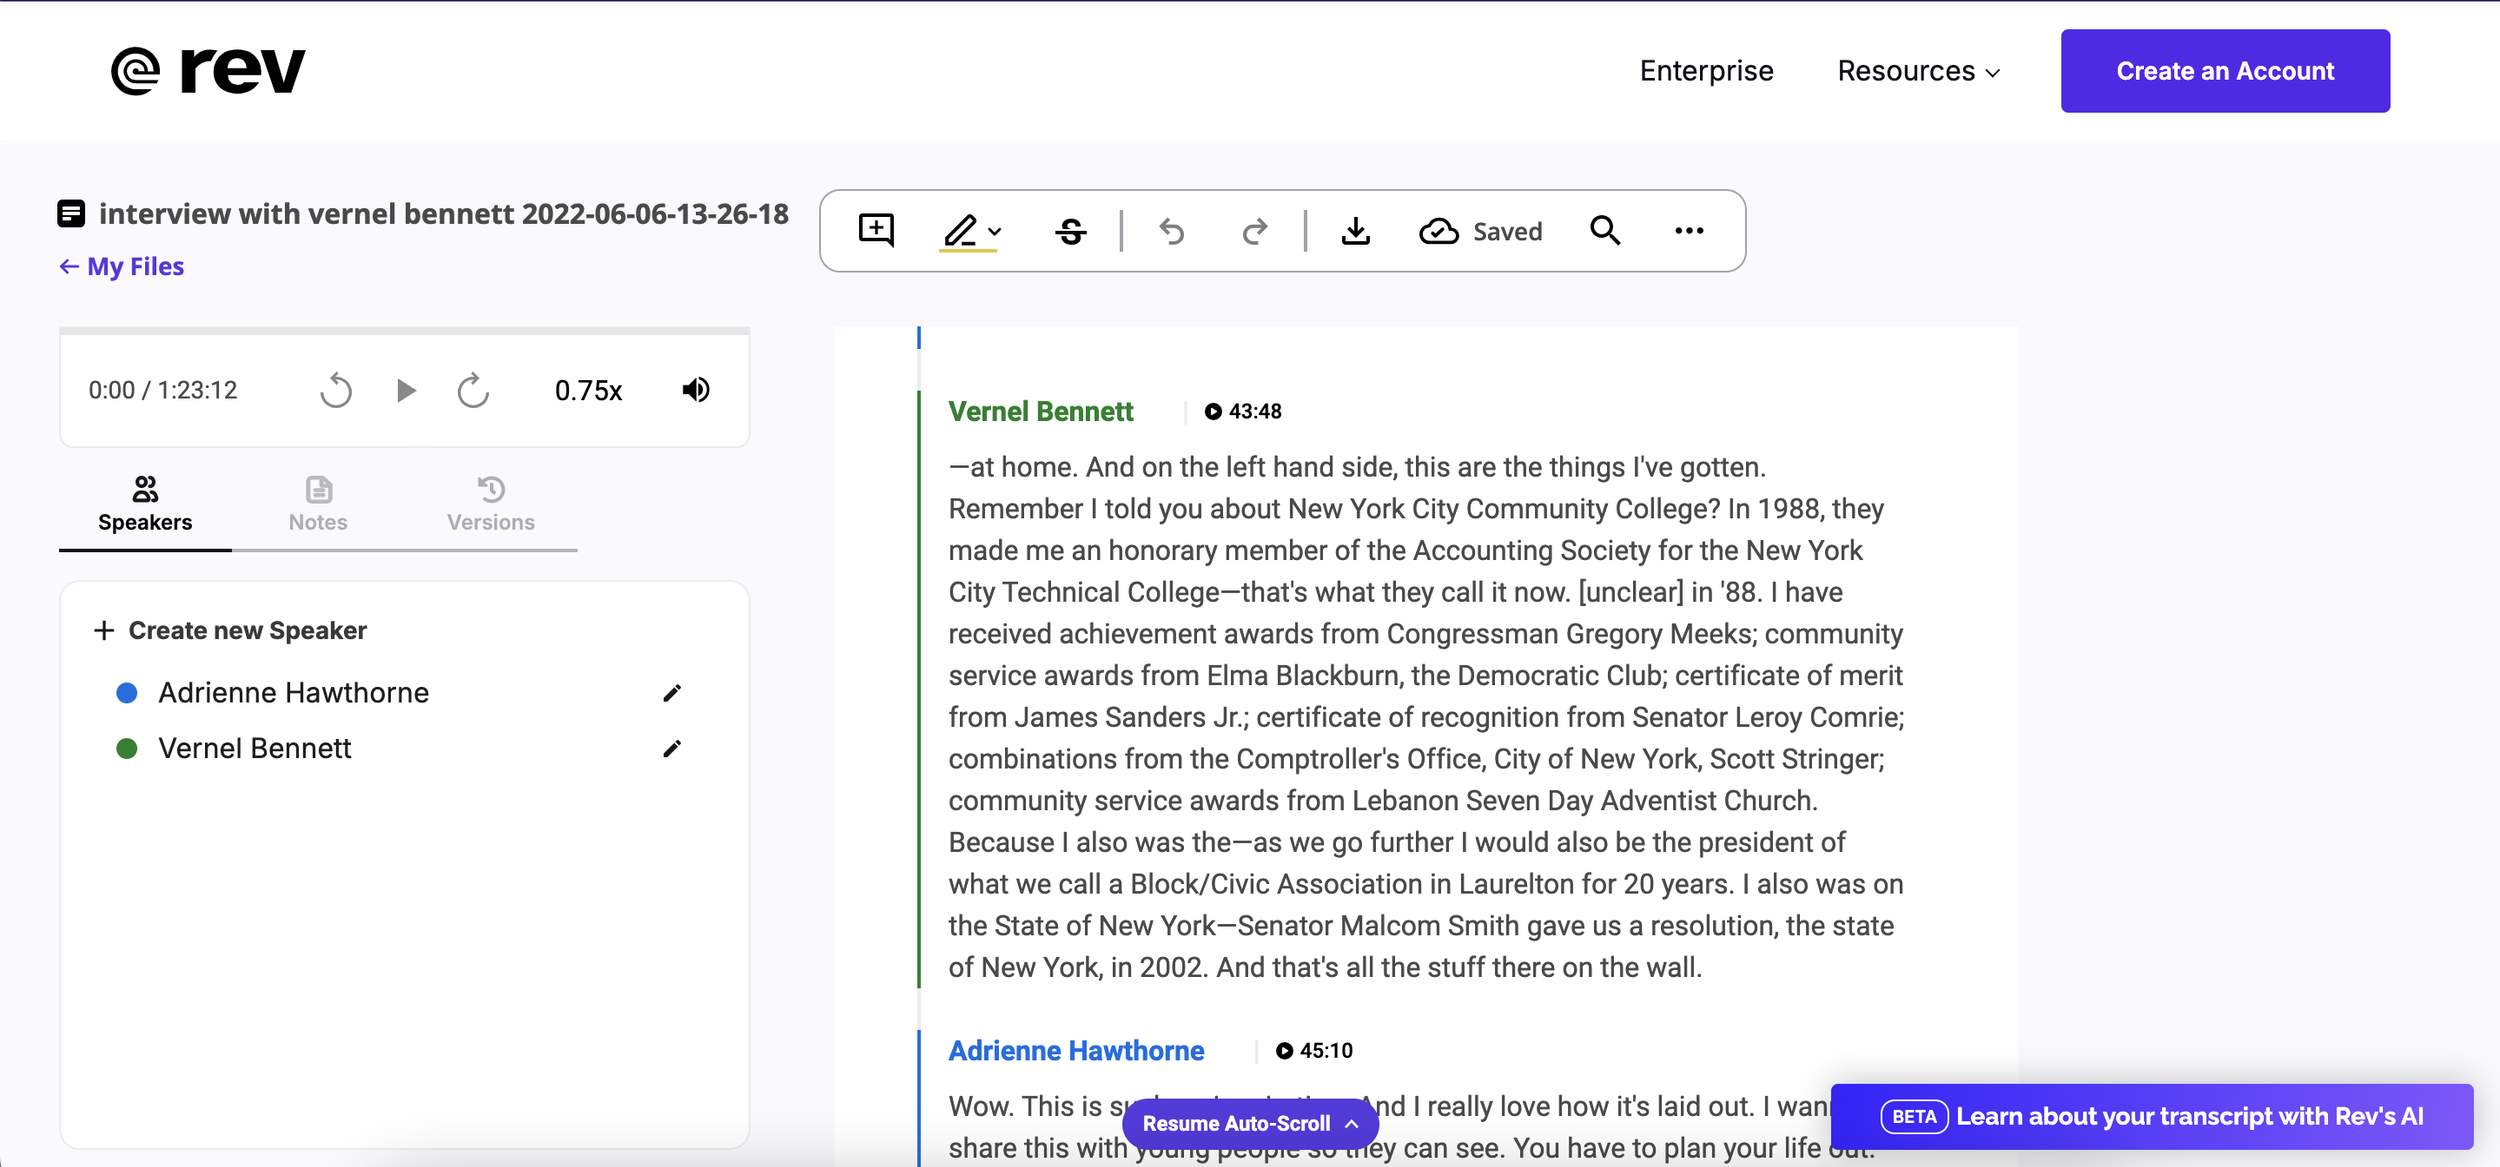Click Create an Account button

coord(2224,71)
